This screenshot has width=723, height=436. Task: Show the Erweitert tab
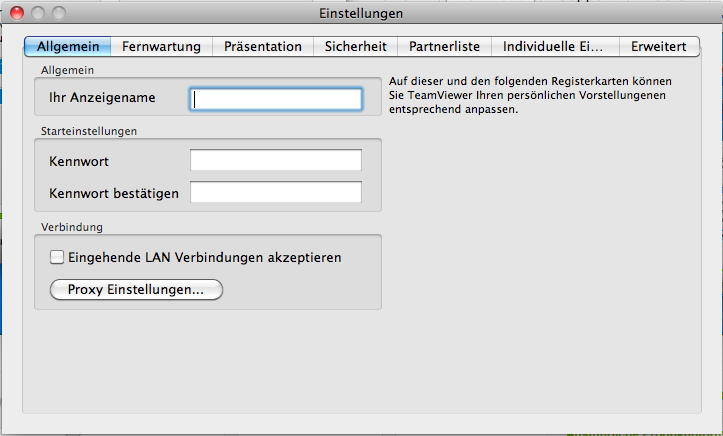658,46
